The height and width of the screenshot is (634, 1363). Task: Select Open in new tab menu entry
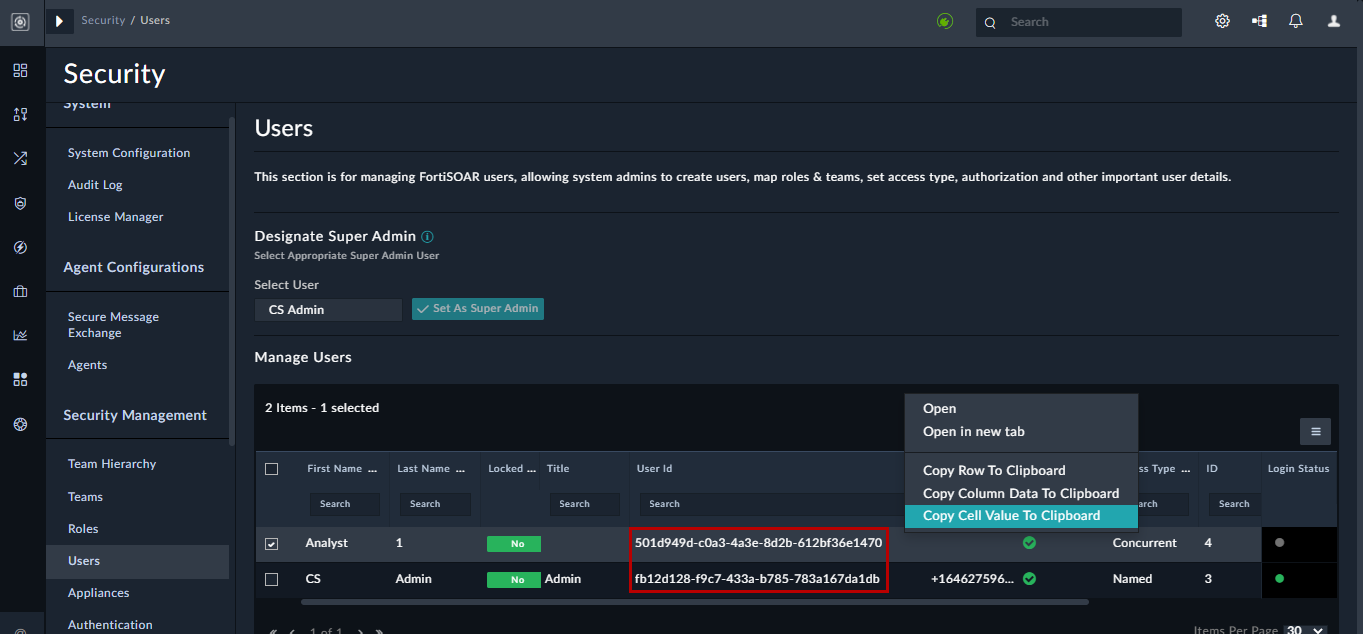973,432
